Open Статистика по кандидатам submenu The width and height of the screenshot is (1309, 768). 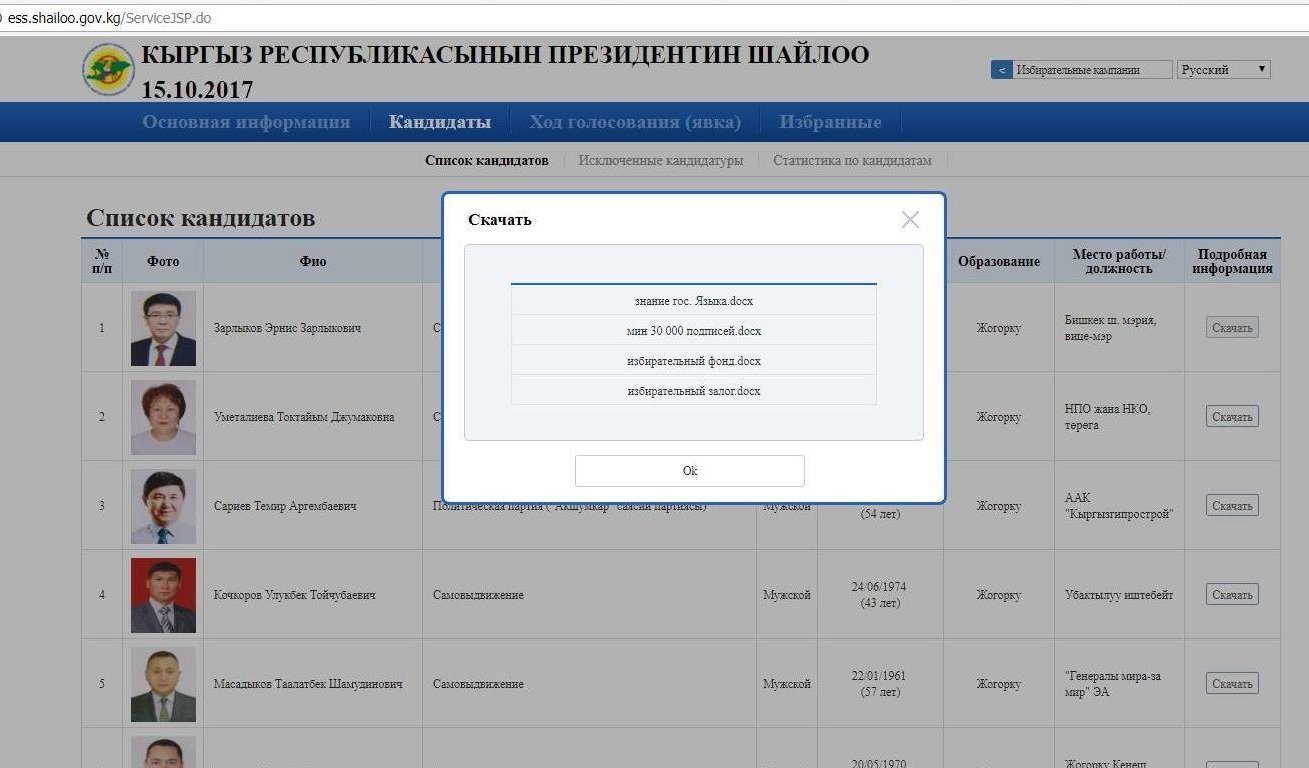[x=852, y=160]
